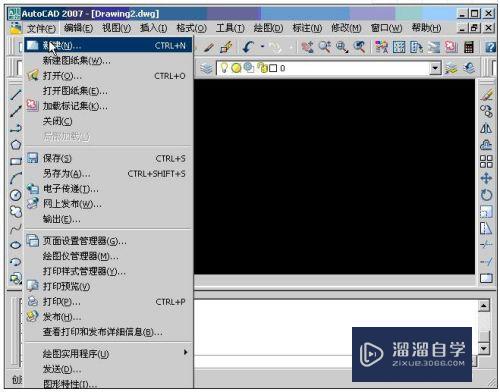The width and height of the screenshot is (500, 392).
Task: Choose 加载标记集(K)... menu entry
Action: [108, 106]
